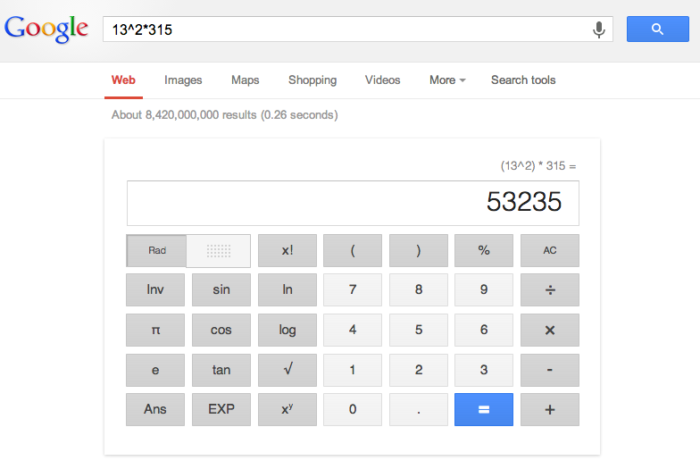Click the calculator result display 53235
The image size is (700, 469).
(352, 203)
